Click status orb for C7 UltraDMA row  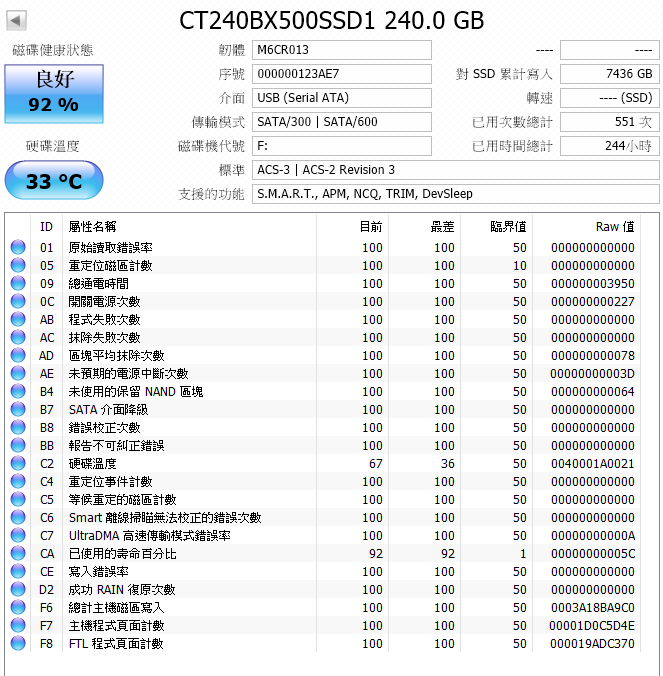tap(18, 535)
